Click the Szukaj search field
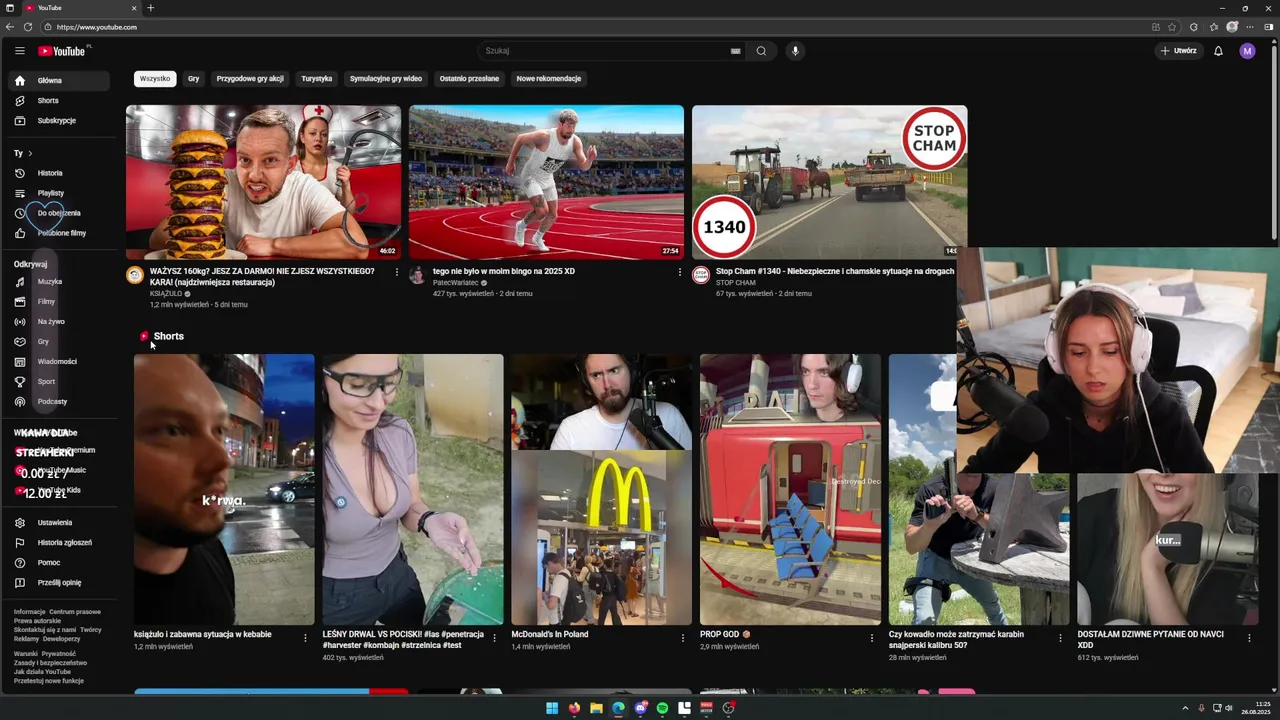This screenshot has height=720, width=1280. (x=605, y=51)
